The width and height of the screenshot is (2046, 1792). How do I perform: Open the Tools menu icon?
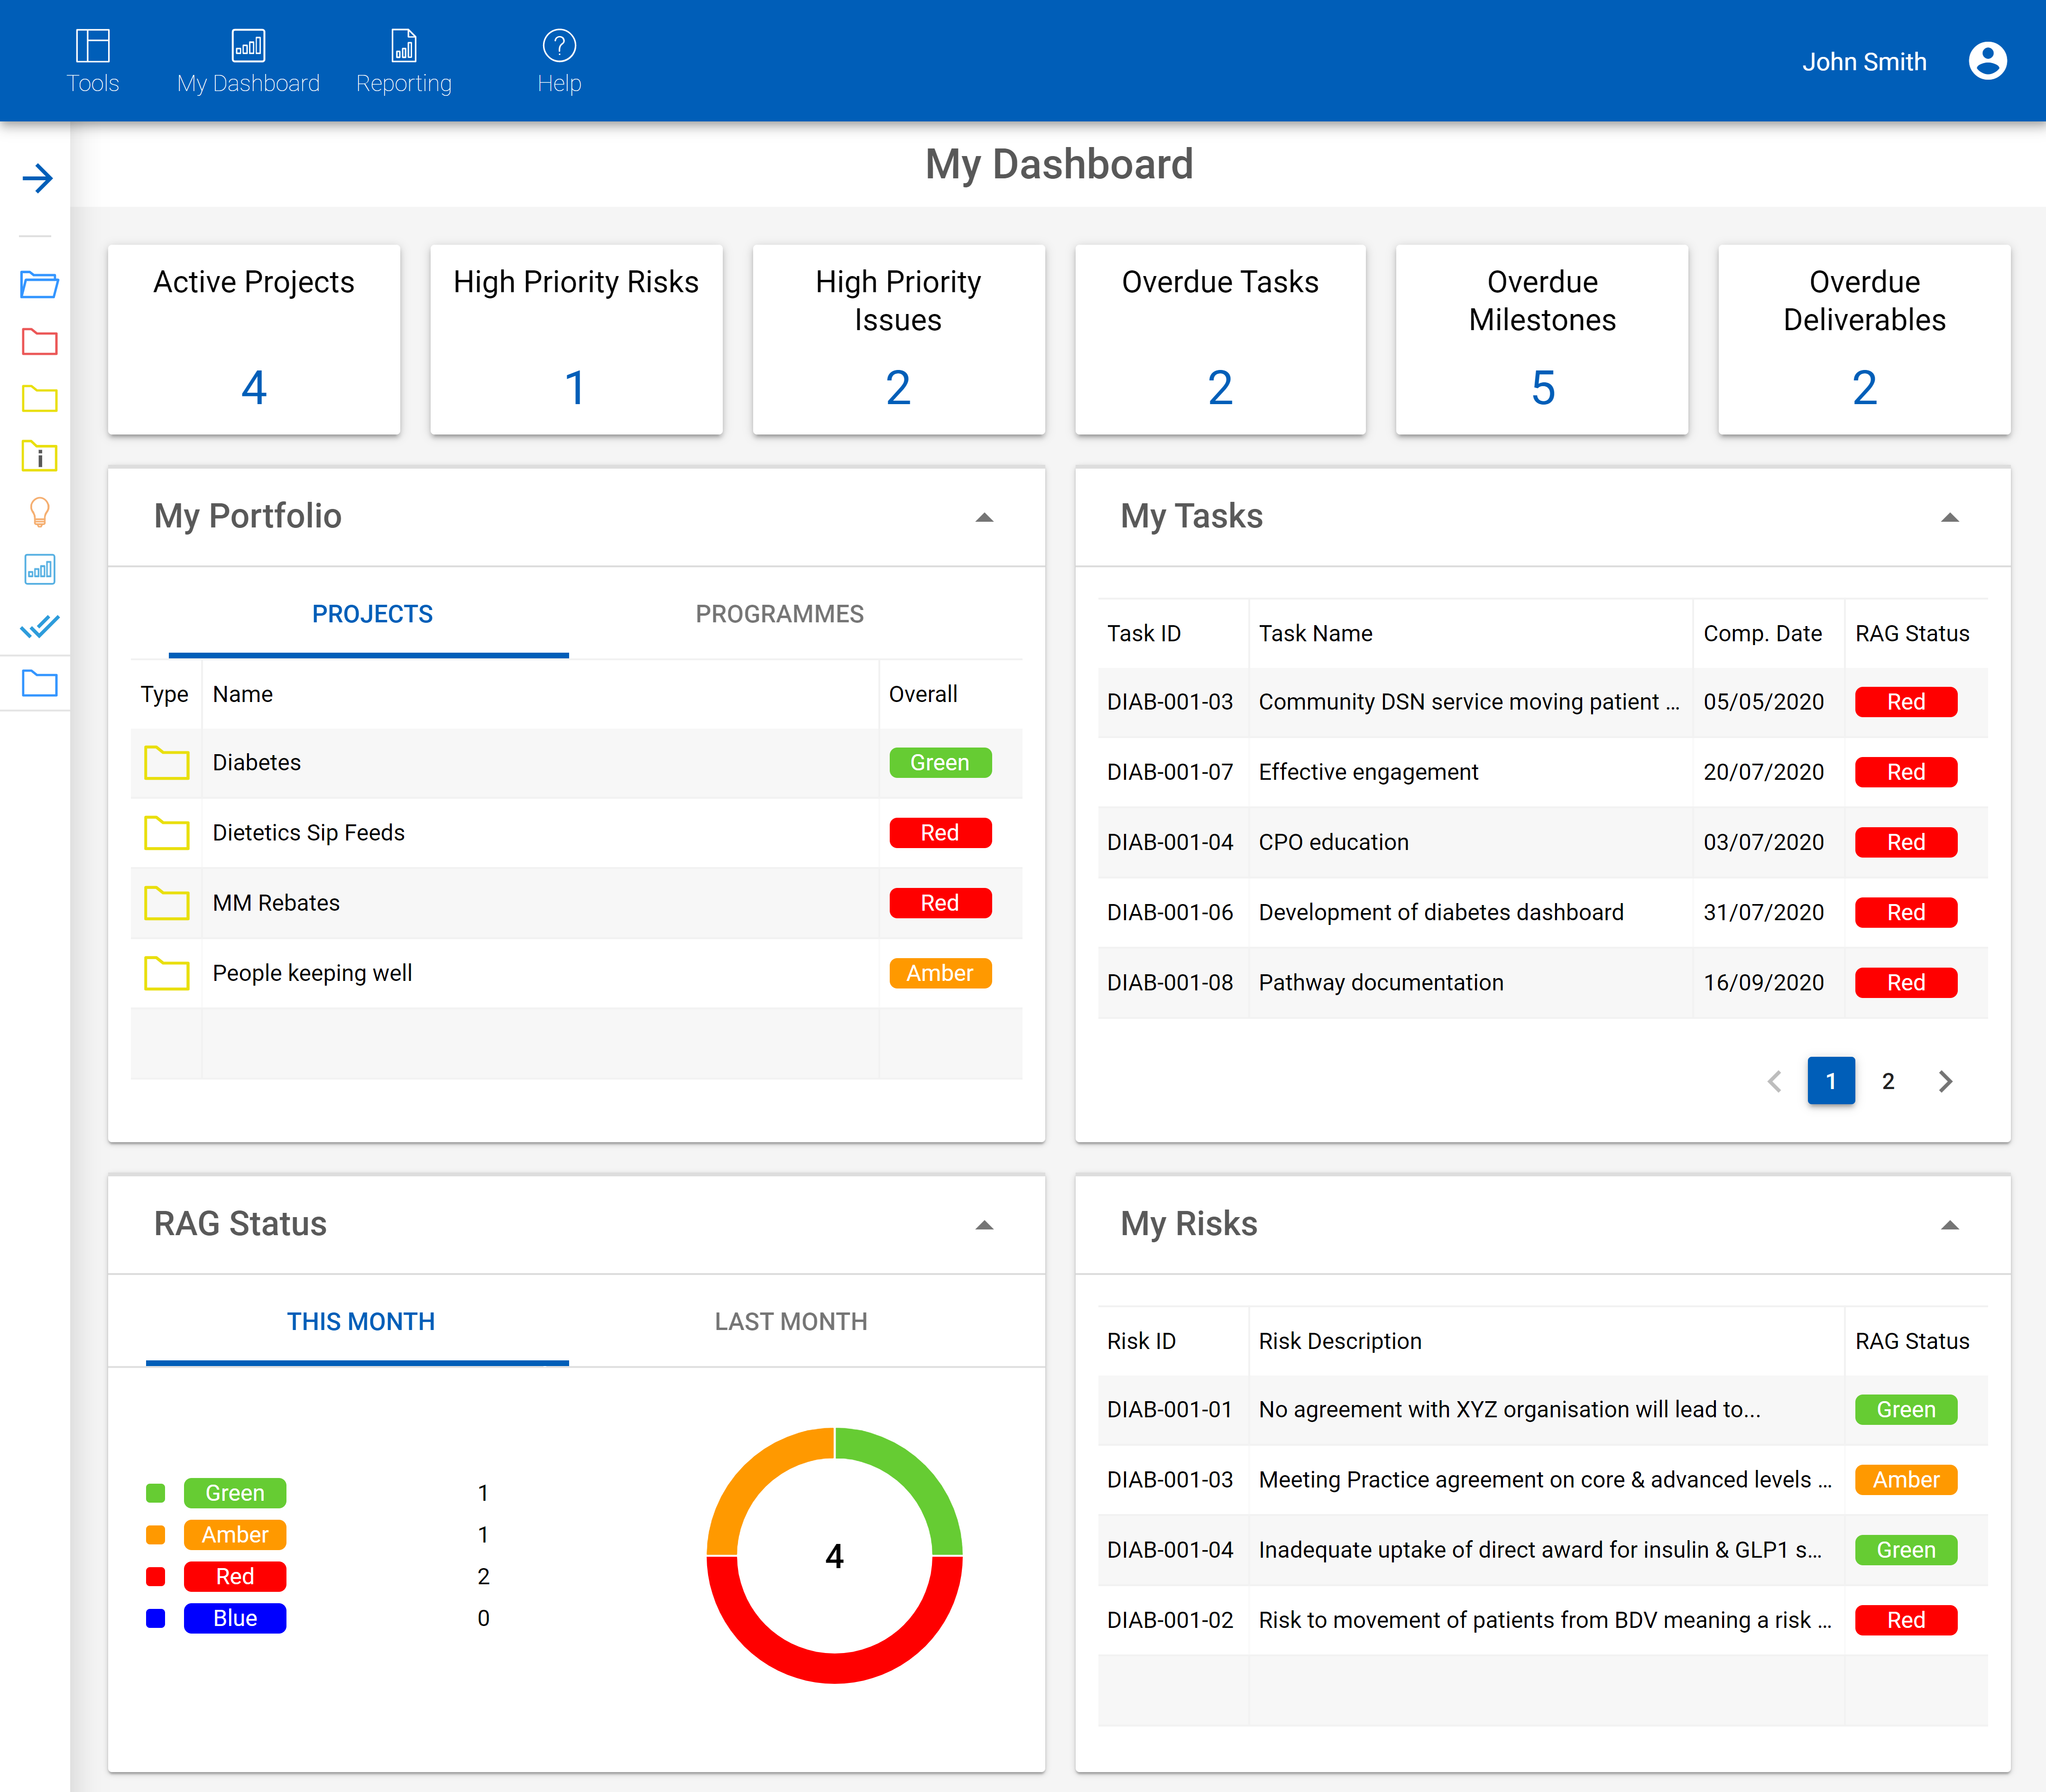[92, 46]
